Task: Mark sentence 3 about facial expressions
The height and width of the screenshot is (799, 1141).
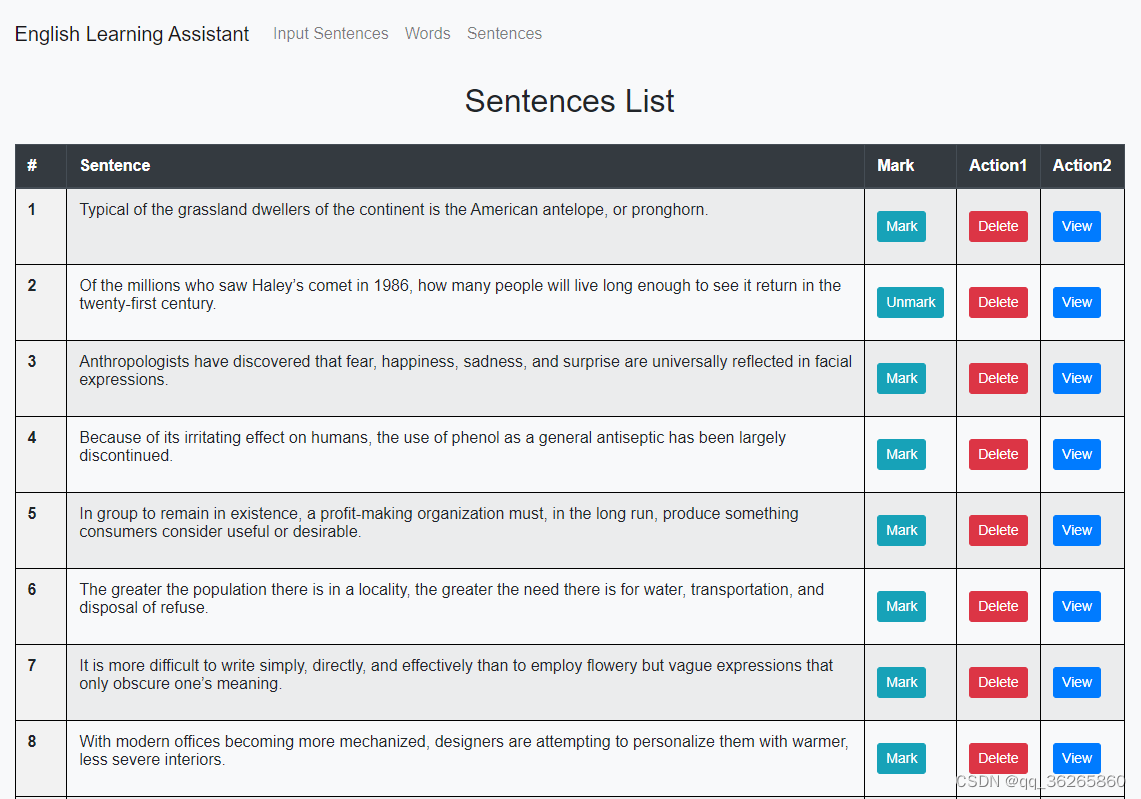Action: [901, 378]
